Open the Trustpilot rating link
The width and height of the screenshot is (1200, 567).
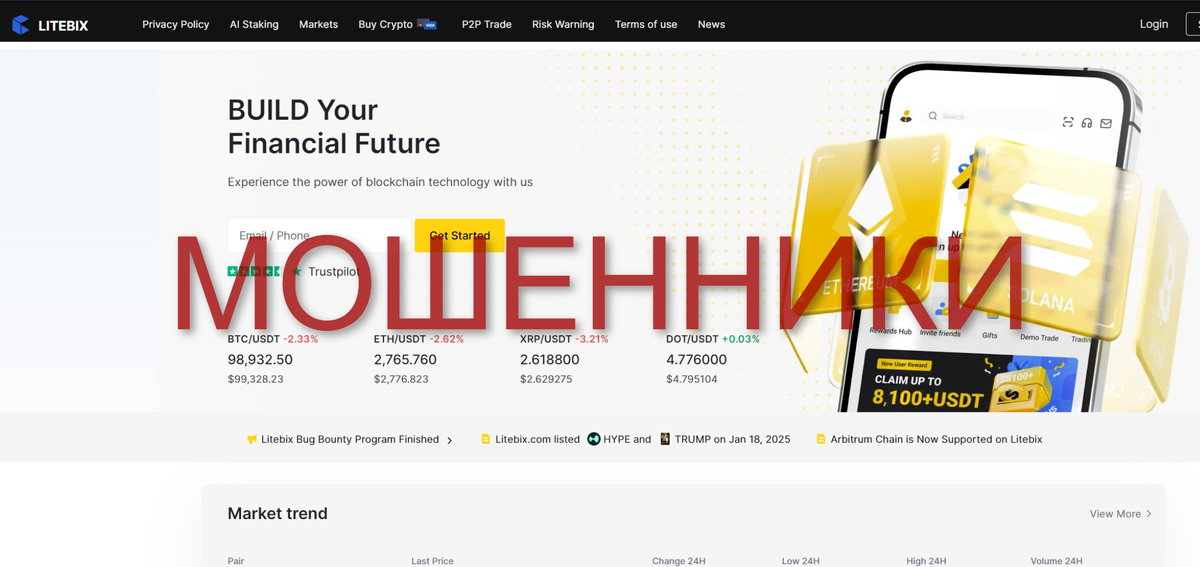[293, 271]
